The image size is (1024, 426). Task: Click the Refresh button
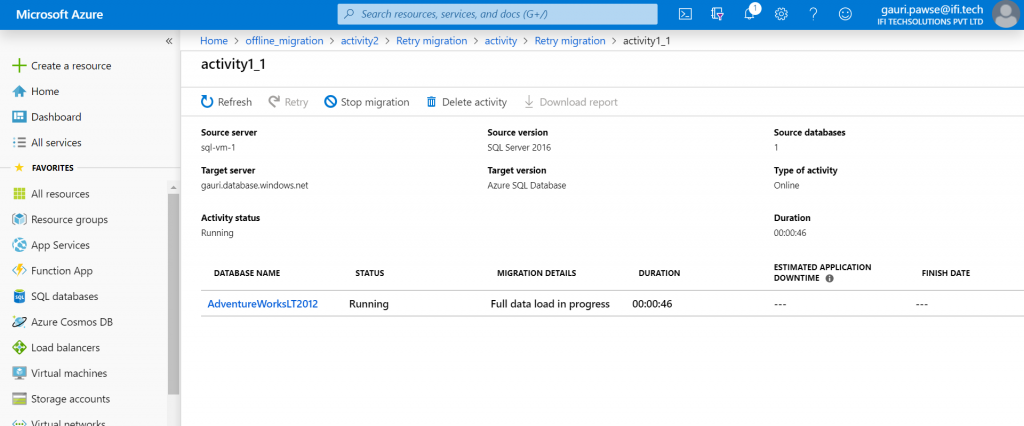(226, 102)
